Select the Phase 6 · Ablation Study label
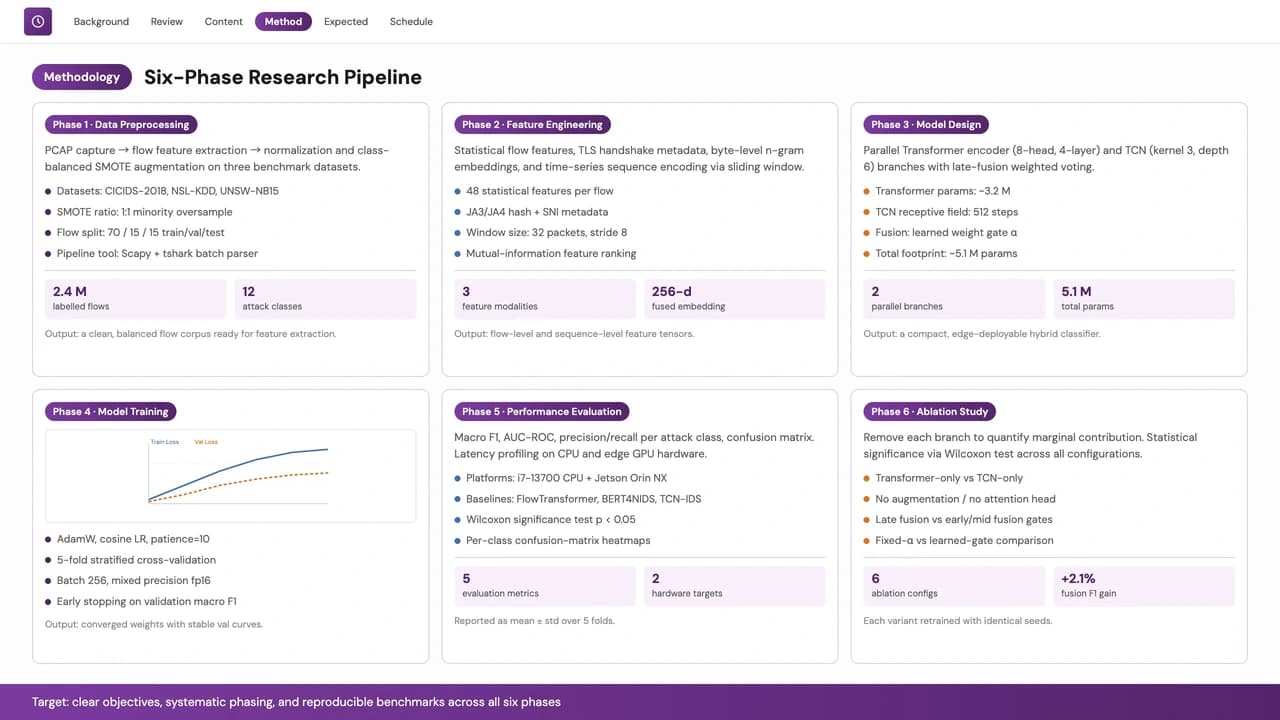Viewport: 1280px width, 720px height. [930, 411]
